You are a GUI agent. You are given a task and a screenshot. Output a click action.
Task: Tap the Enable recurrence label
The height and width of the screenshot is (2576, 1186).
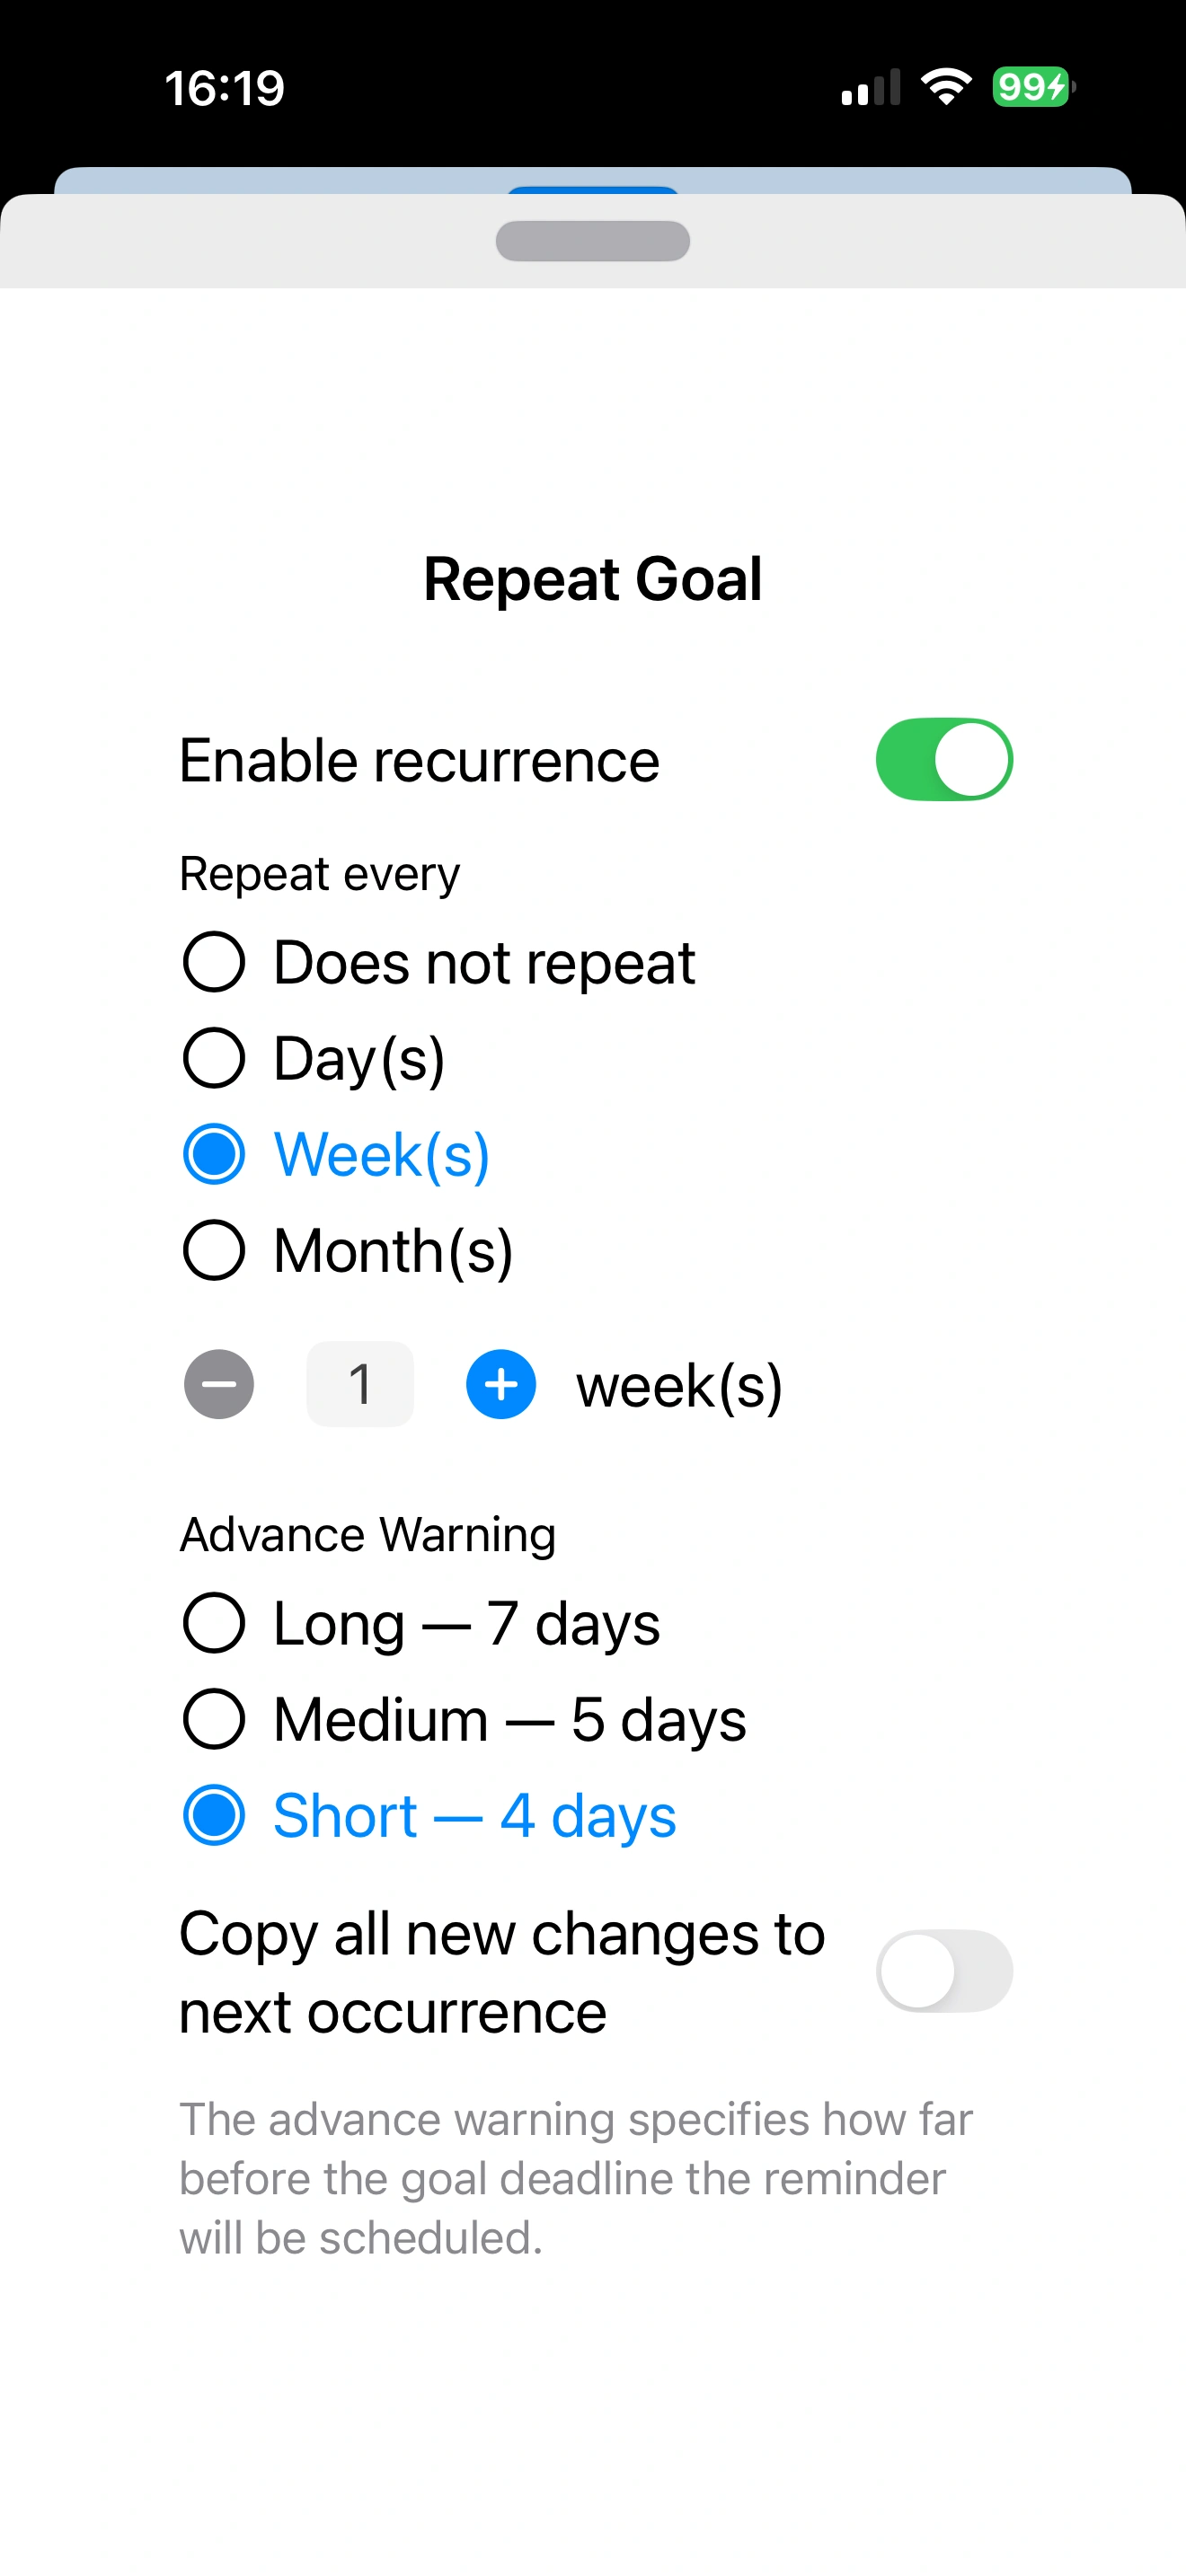pos(419,761)
